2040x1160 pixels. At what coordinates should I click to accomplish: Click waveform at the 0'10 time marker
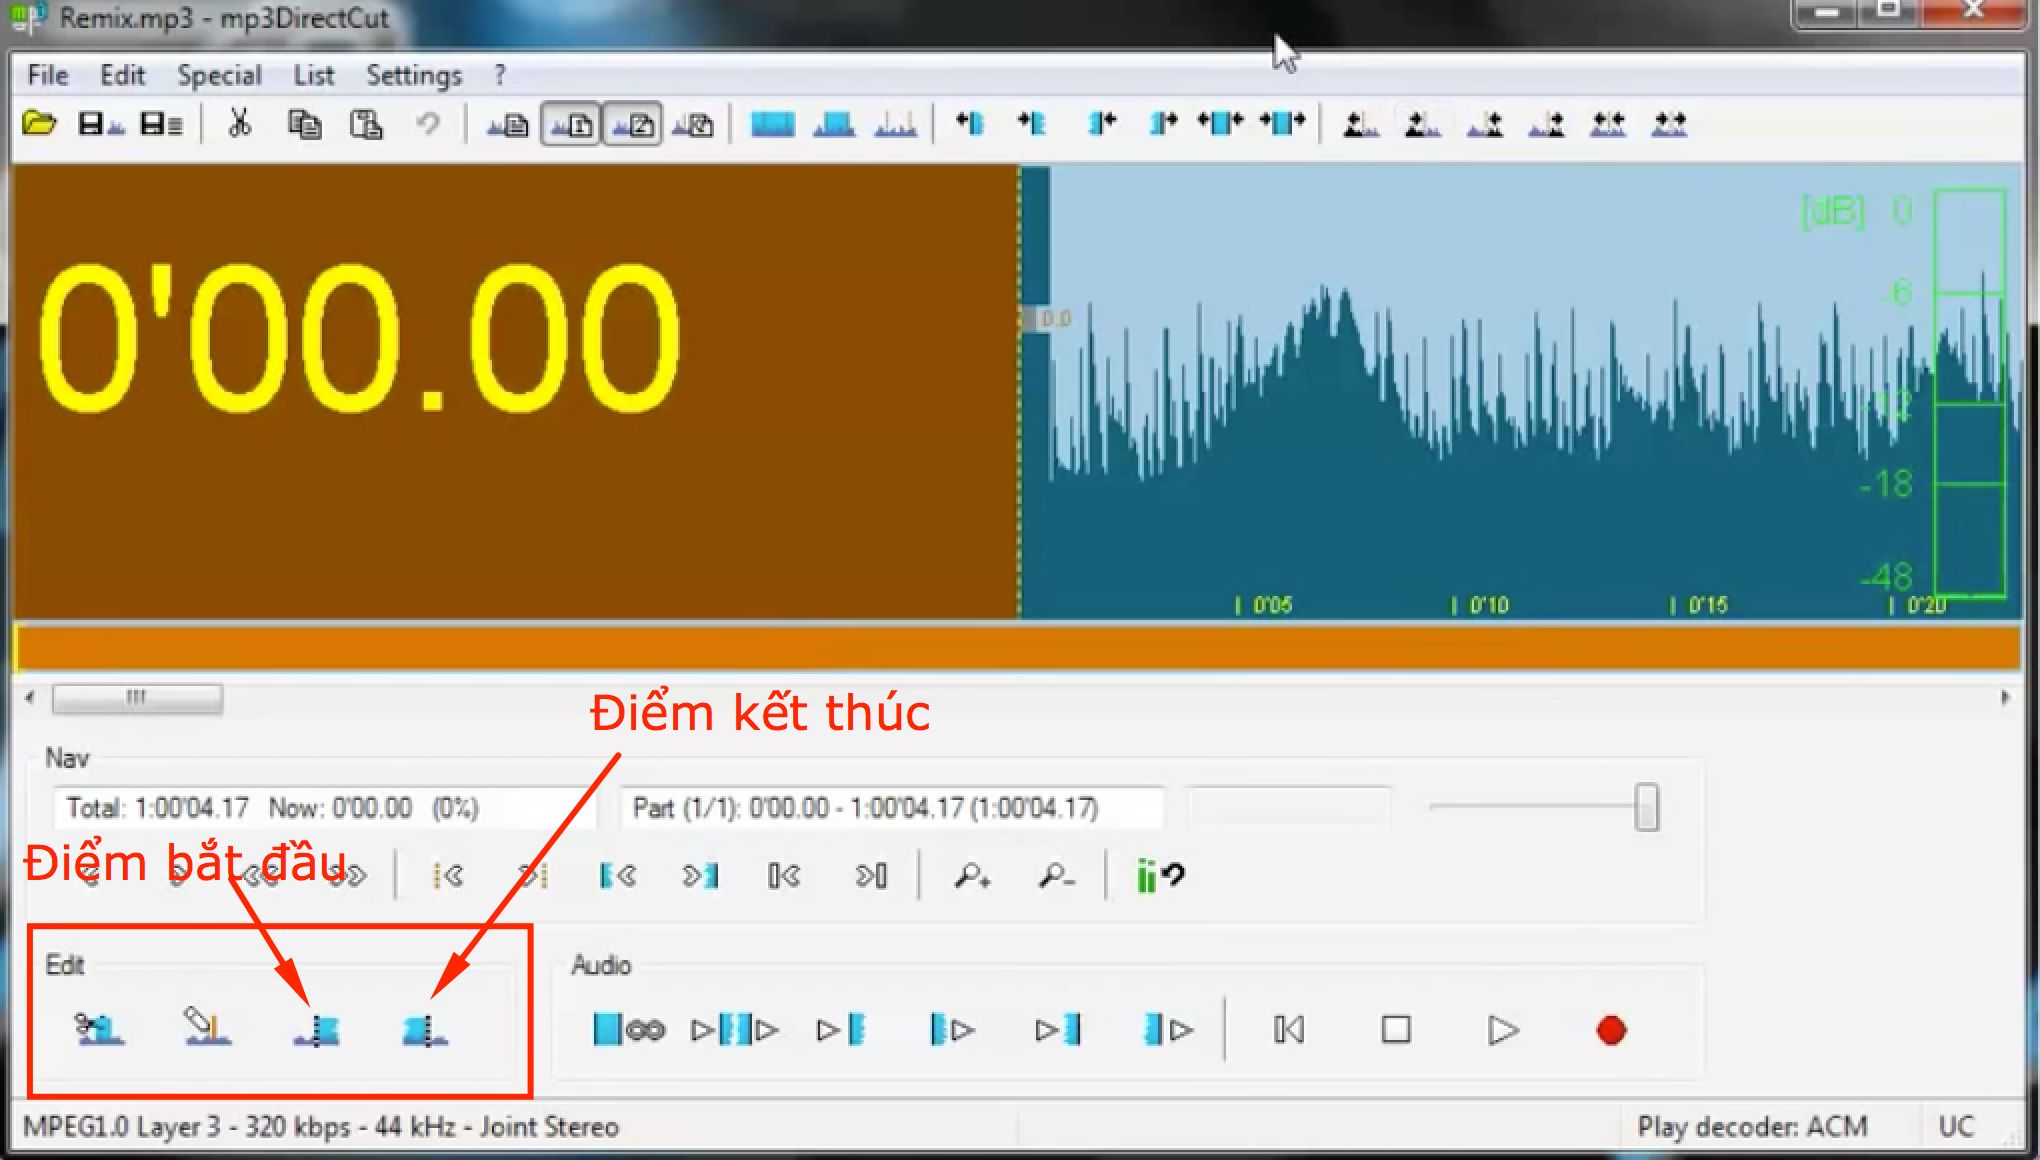(1481, 605)
